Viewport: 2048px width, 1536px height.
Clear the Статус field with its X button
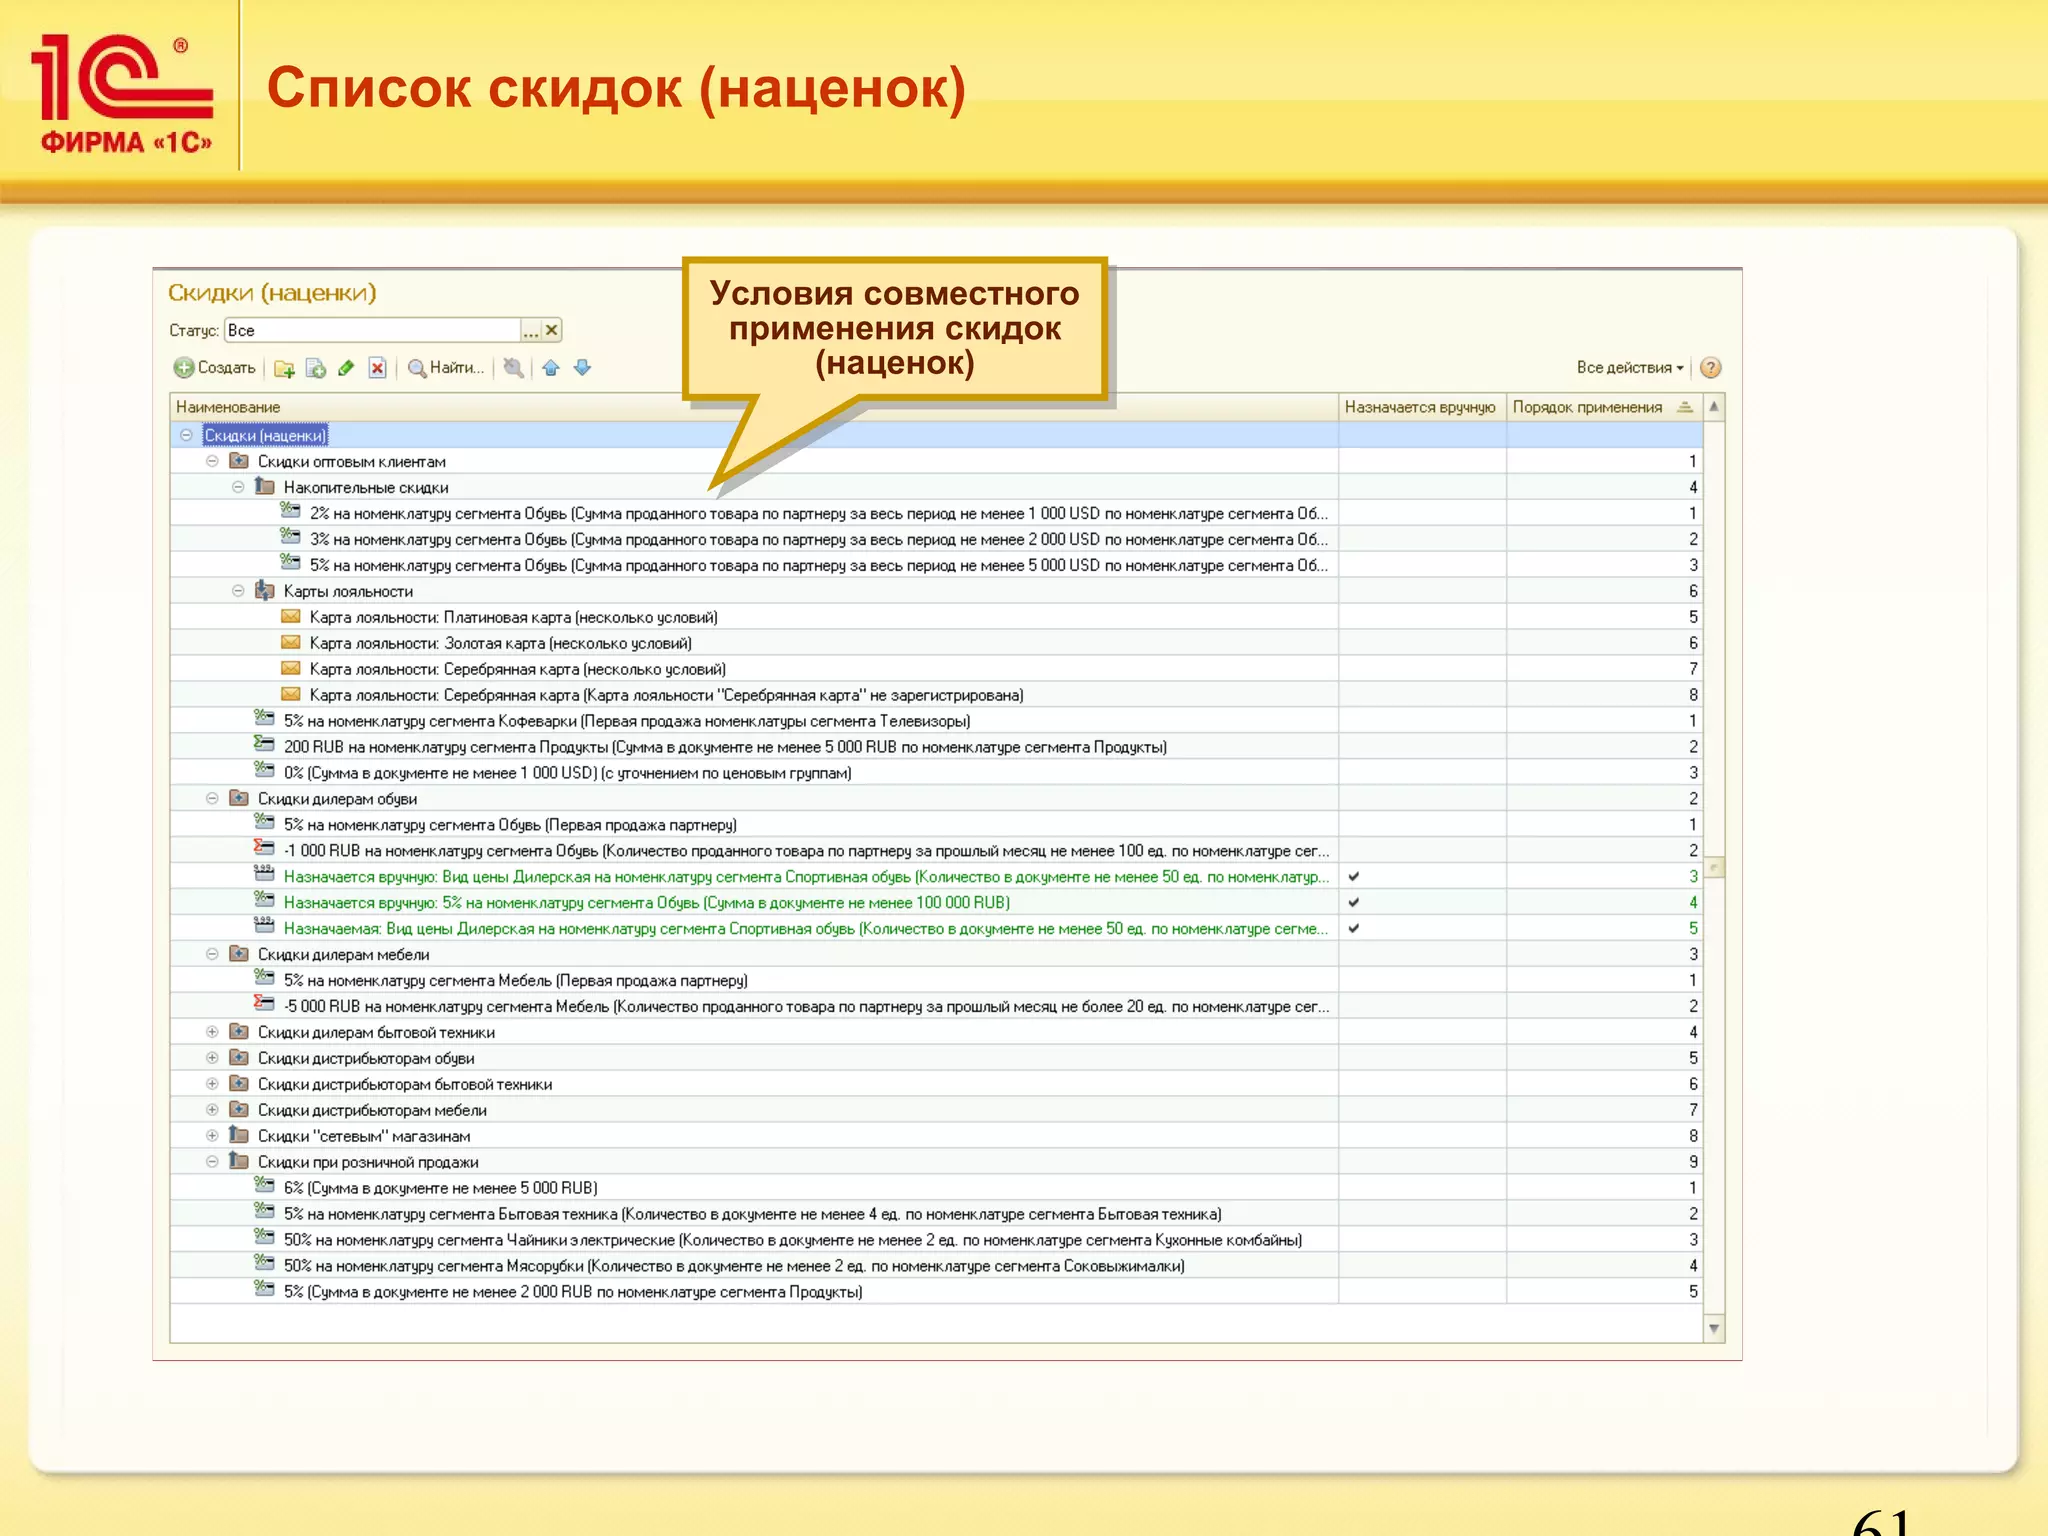[551, 330]
